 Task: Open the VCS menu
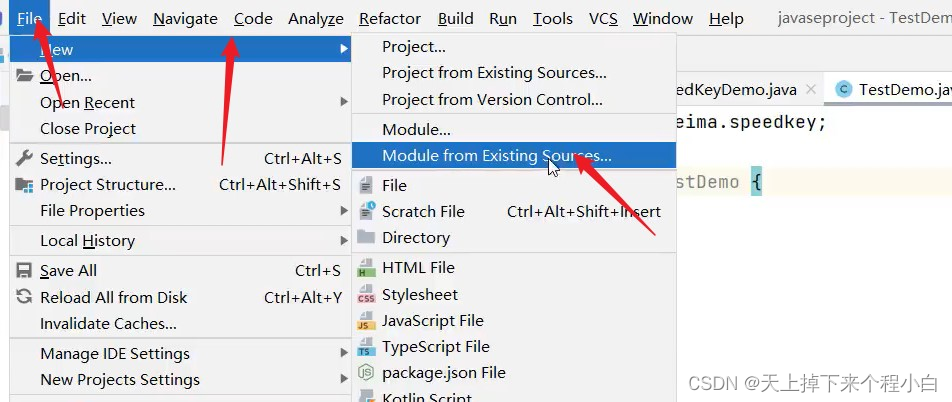click(x=603, y=18)
